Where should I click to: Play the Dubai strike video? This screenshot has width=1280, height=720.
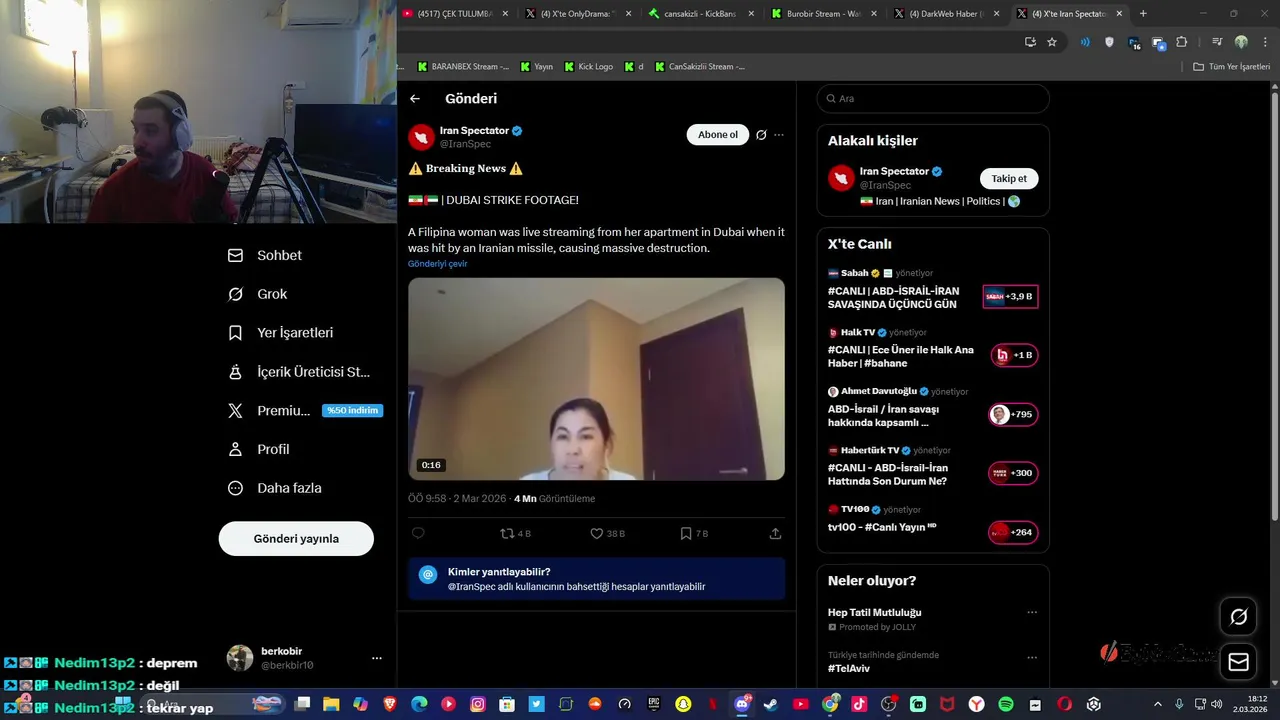coord(596,379)
